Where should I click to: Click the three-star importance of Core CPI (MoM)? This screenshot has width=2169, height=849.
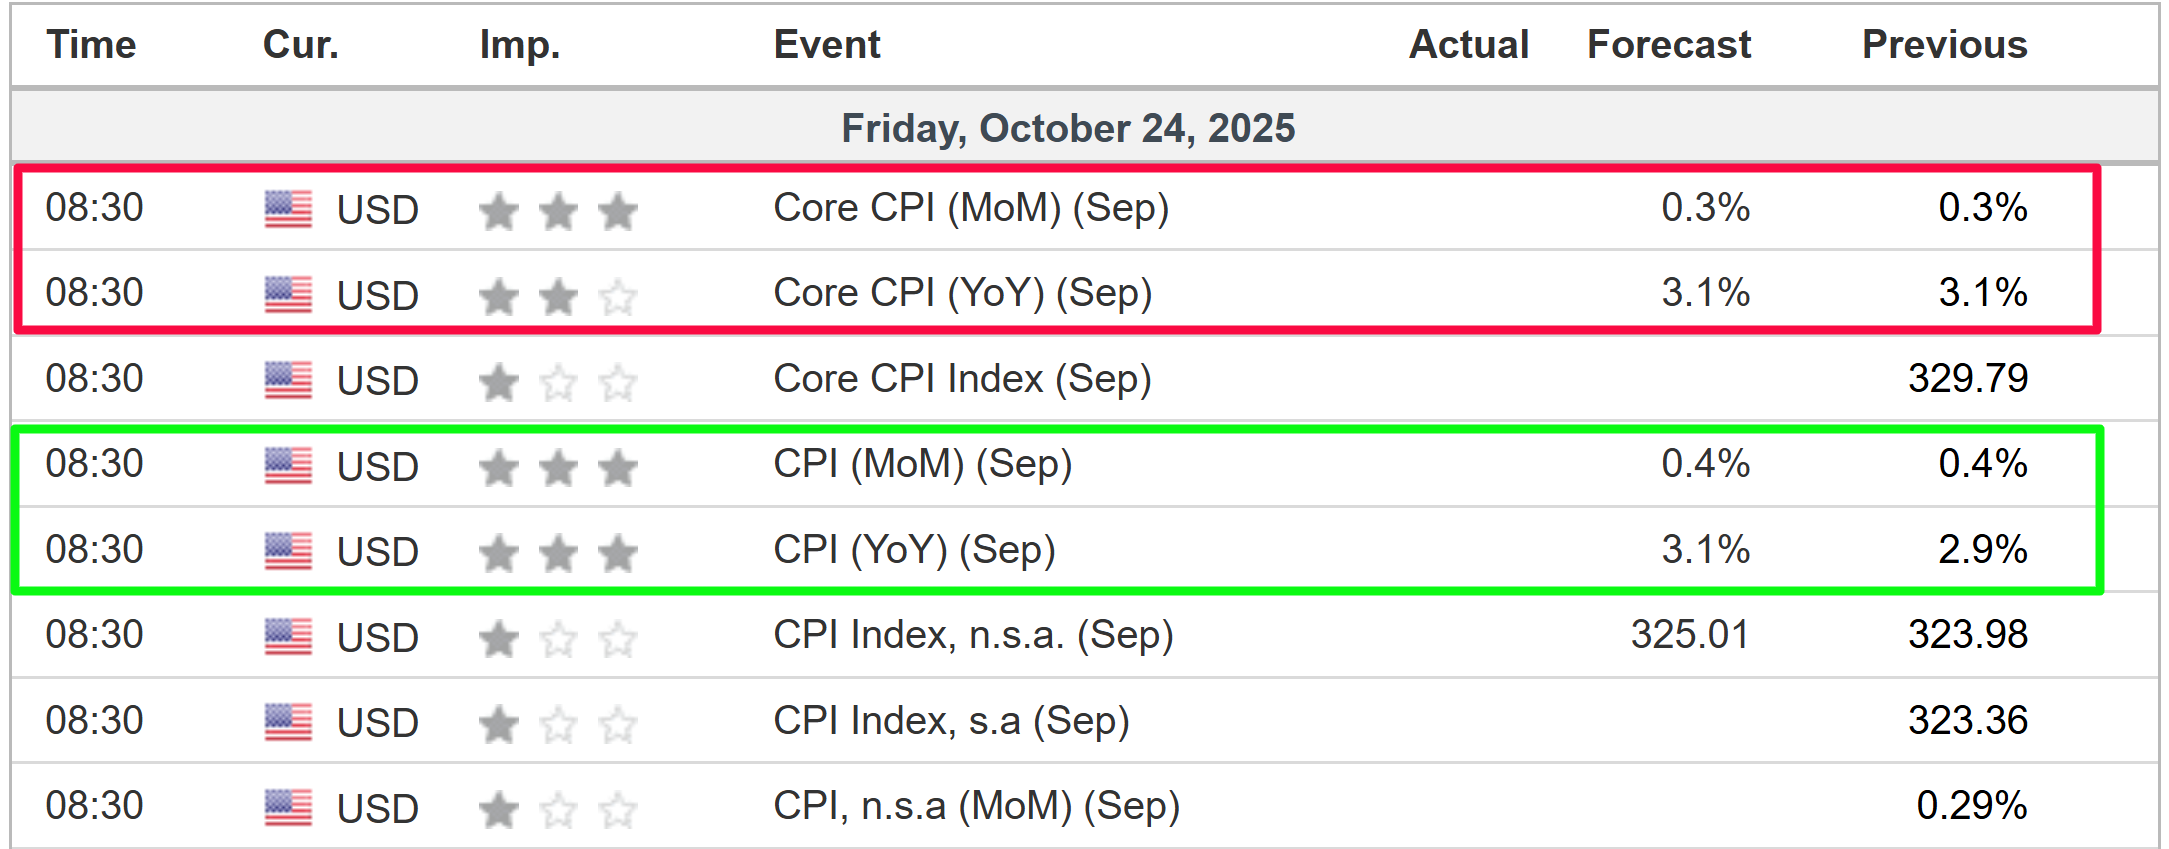[558, 210]
